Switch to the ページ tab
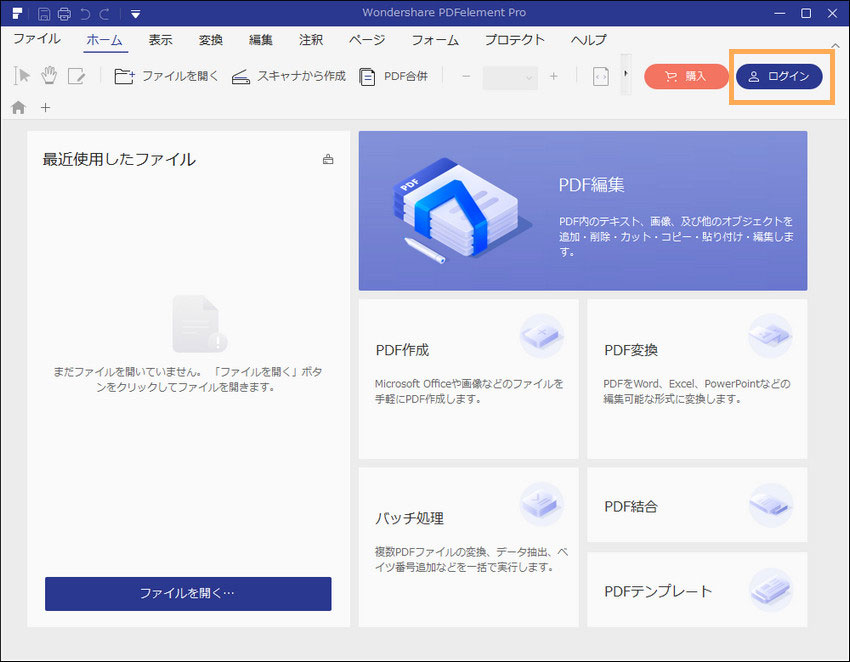 (x=367, y=40)
